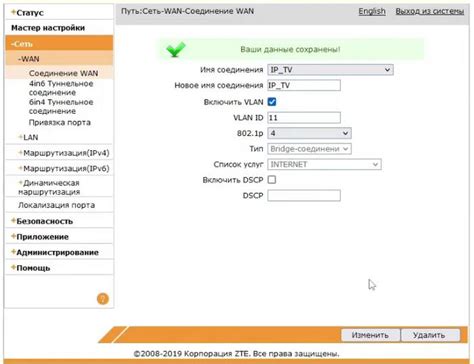Viewport: 474px width, 364px height.
Task: Collapse the WAN submenu
Action: click(29, 59)
